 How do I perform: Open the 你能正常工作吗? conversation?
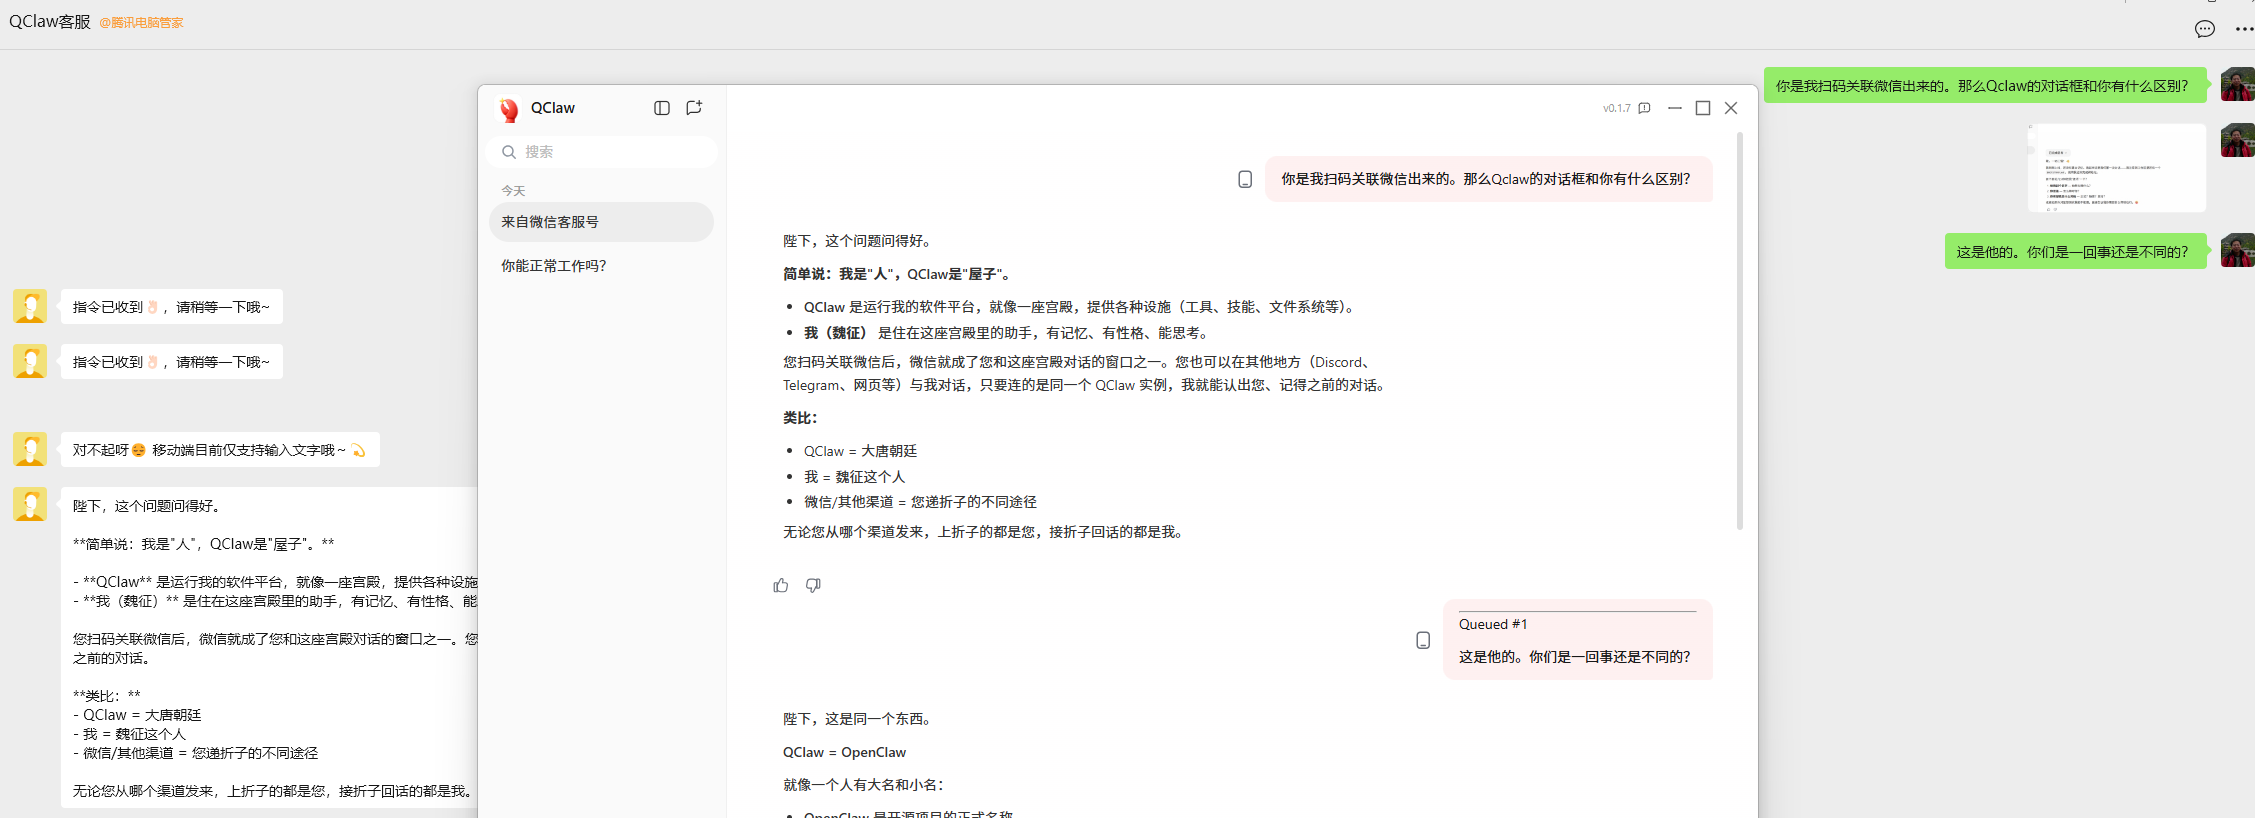(601, 266)
